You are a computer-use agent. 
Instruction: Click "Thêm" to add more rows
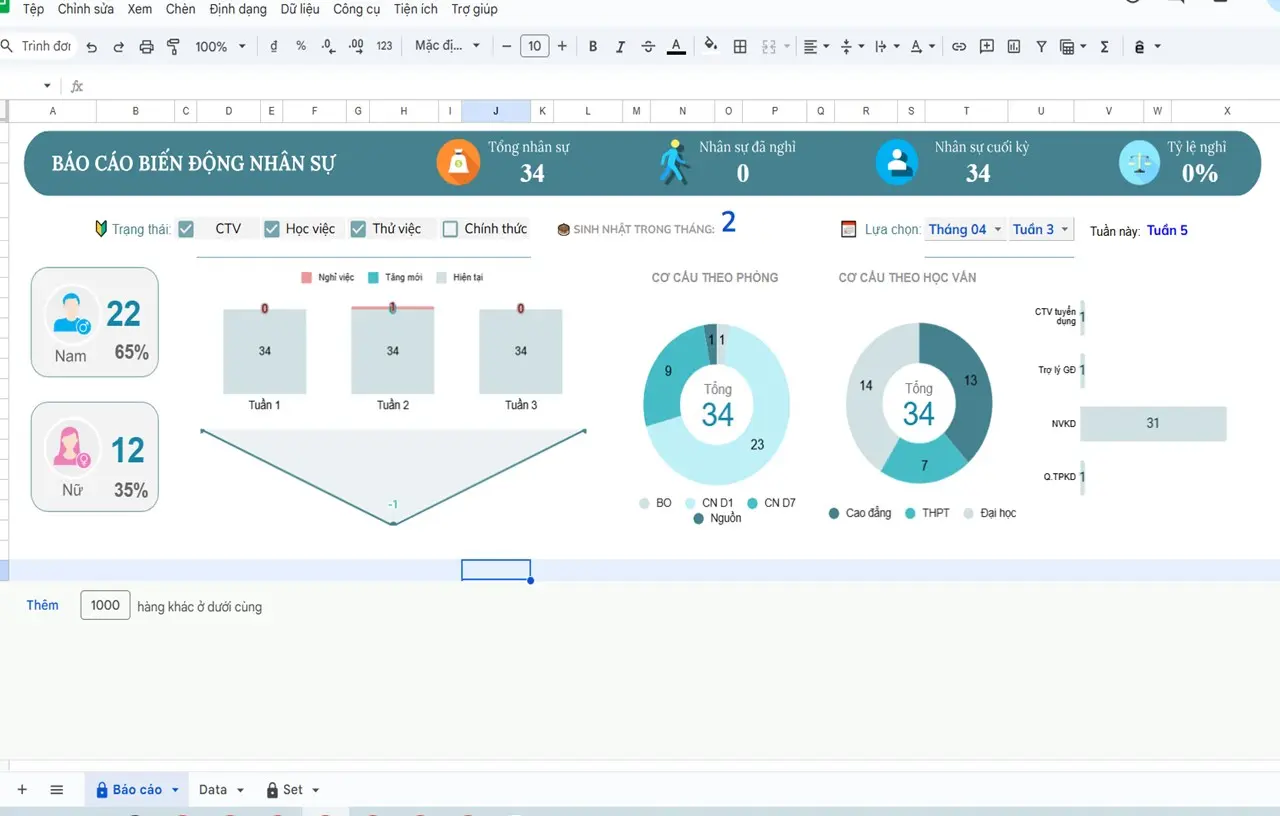(x=42, y=605)
